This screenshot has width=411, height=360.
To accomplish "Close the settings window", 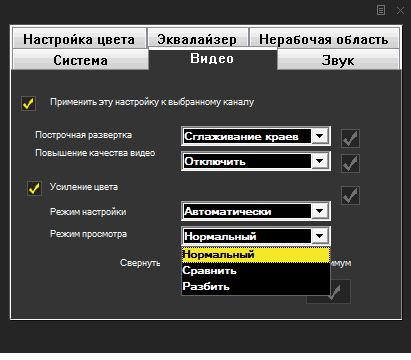I will coord(400,10).
